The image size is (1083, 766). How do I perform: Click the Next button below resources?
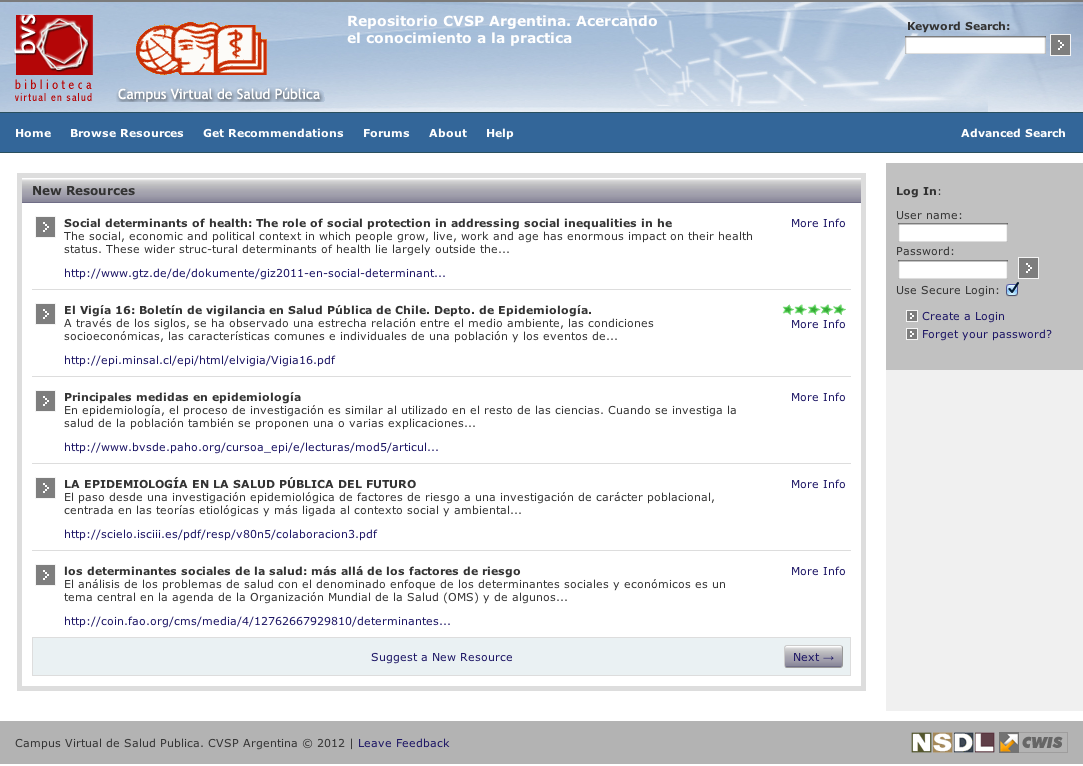pyautogui.click(x=813, y=657)
